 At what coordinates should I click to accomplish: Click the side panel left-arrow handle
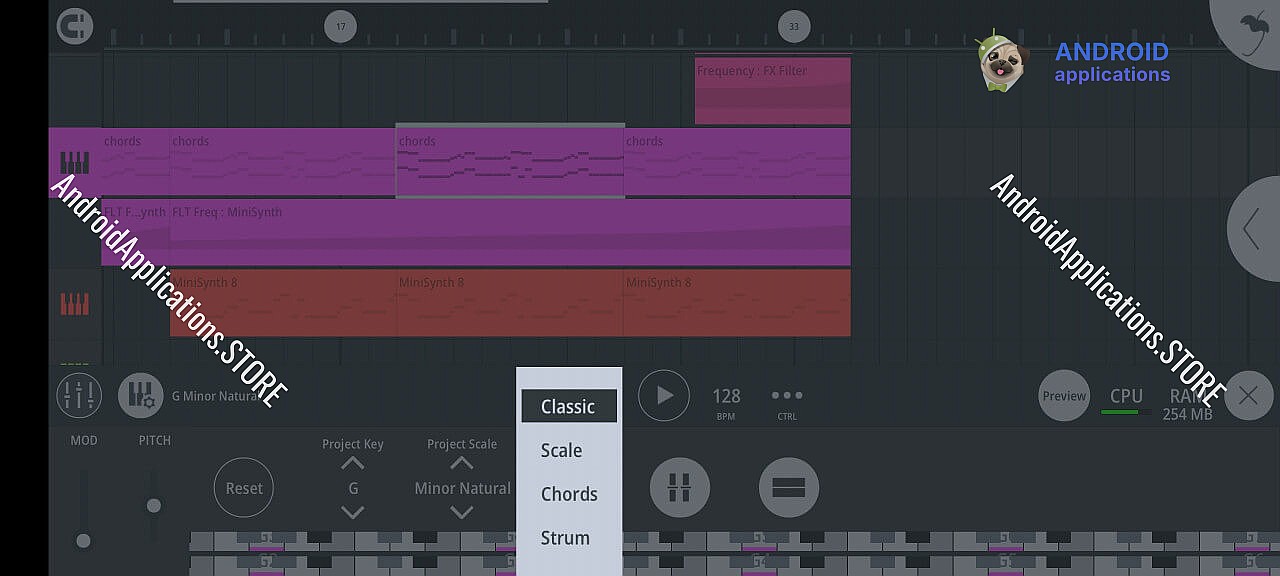pyautogui.click(x=1252, y=229)
